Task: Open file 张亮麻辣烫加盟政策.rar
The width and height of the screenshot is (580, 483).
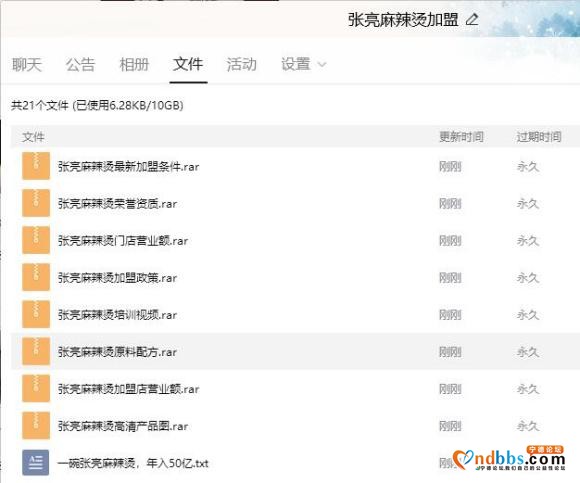Action: pyautogui.click(x=117, y=278)
